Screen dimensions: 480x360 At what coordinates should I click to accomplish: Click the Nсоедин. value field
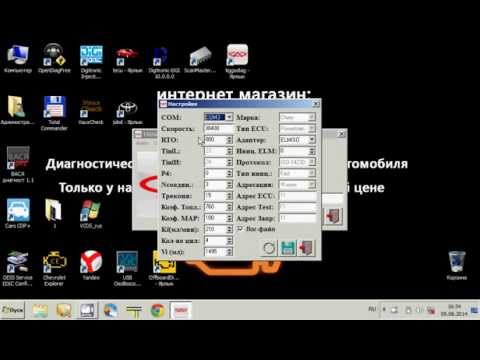tap(215, 185)
